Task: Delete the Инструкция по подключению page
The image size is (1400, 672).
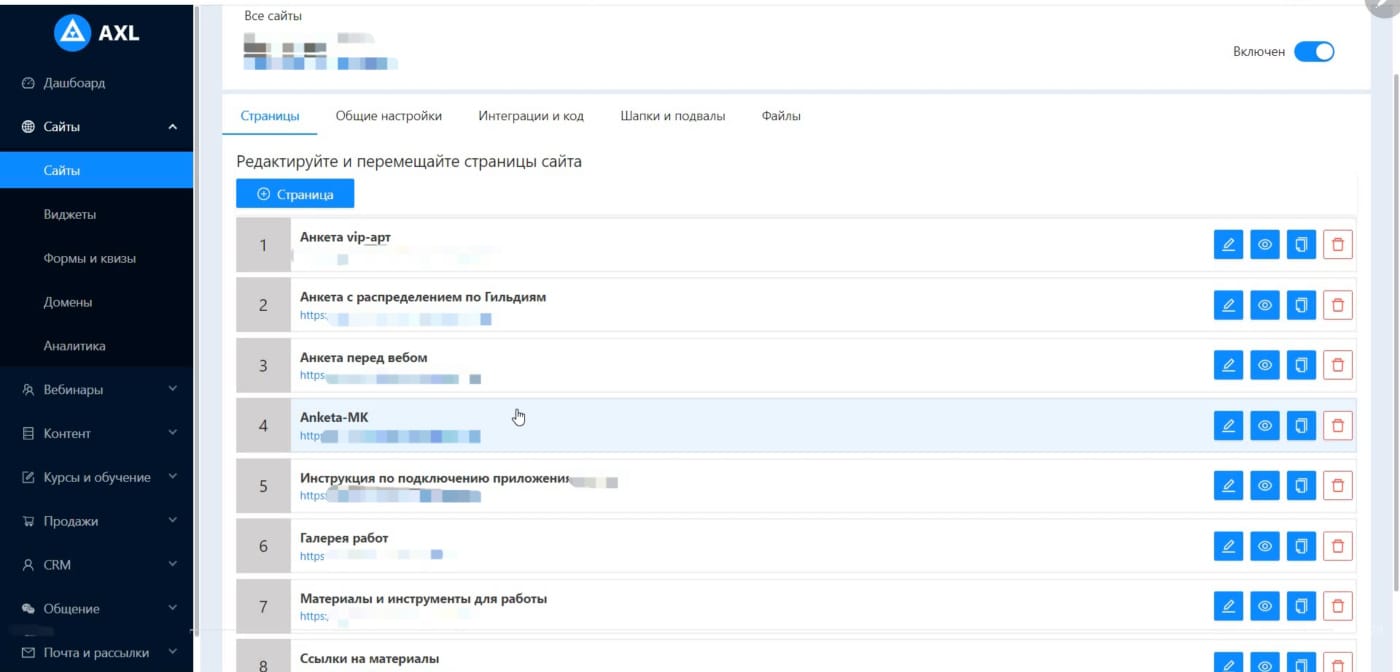Action: tap(1337, 486)
